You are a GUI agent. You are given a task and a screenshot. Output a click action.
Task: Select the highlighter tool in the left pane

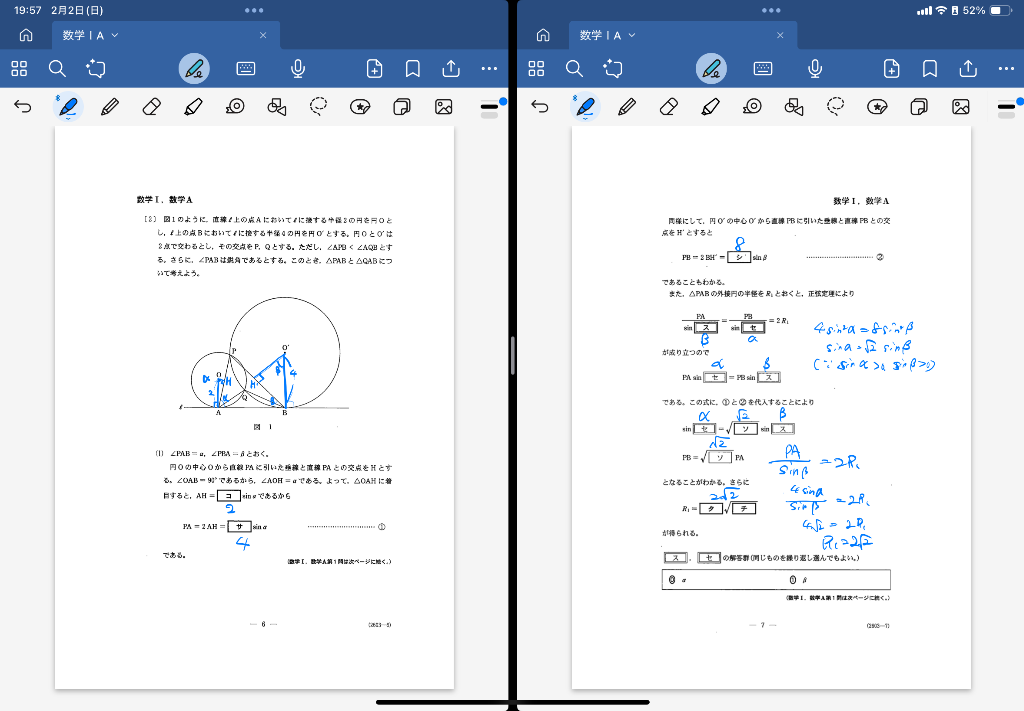pos(194,106)
